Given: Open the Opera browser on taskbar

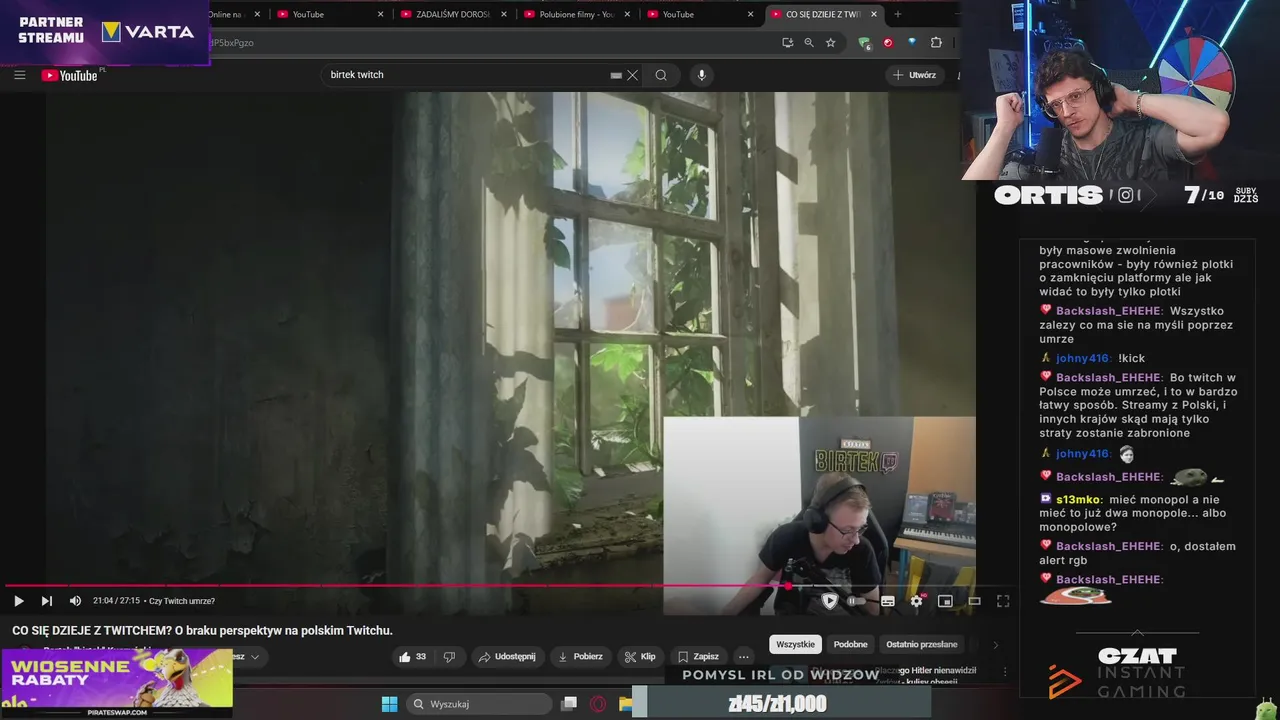Looking at the screenshot, I should (x=598, y=704).
